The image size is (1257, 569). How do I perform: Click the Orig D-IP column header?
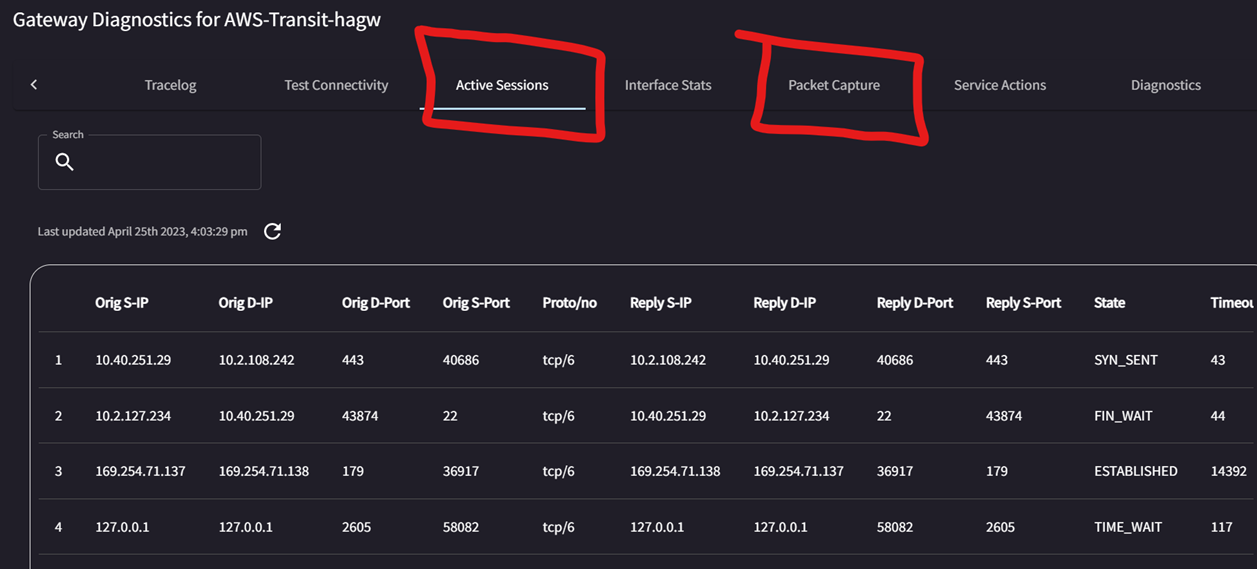[246, 302]
